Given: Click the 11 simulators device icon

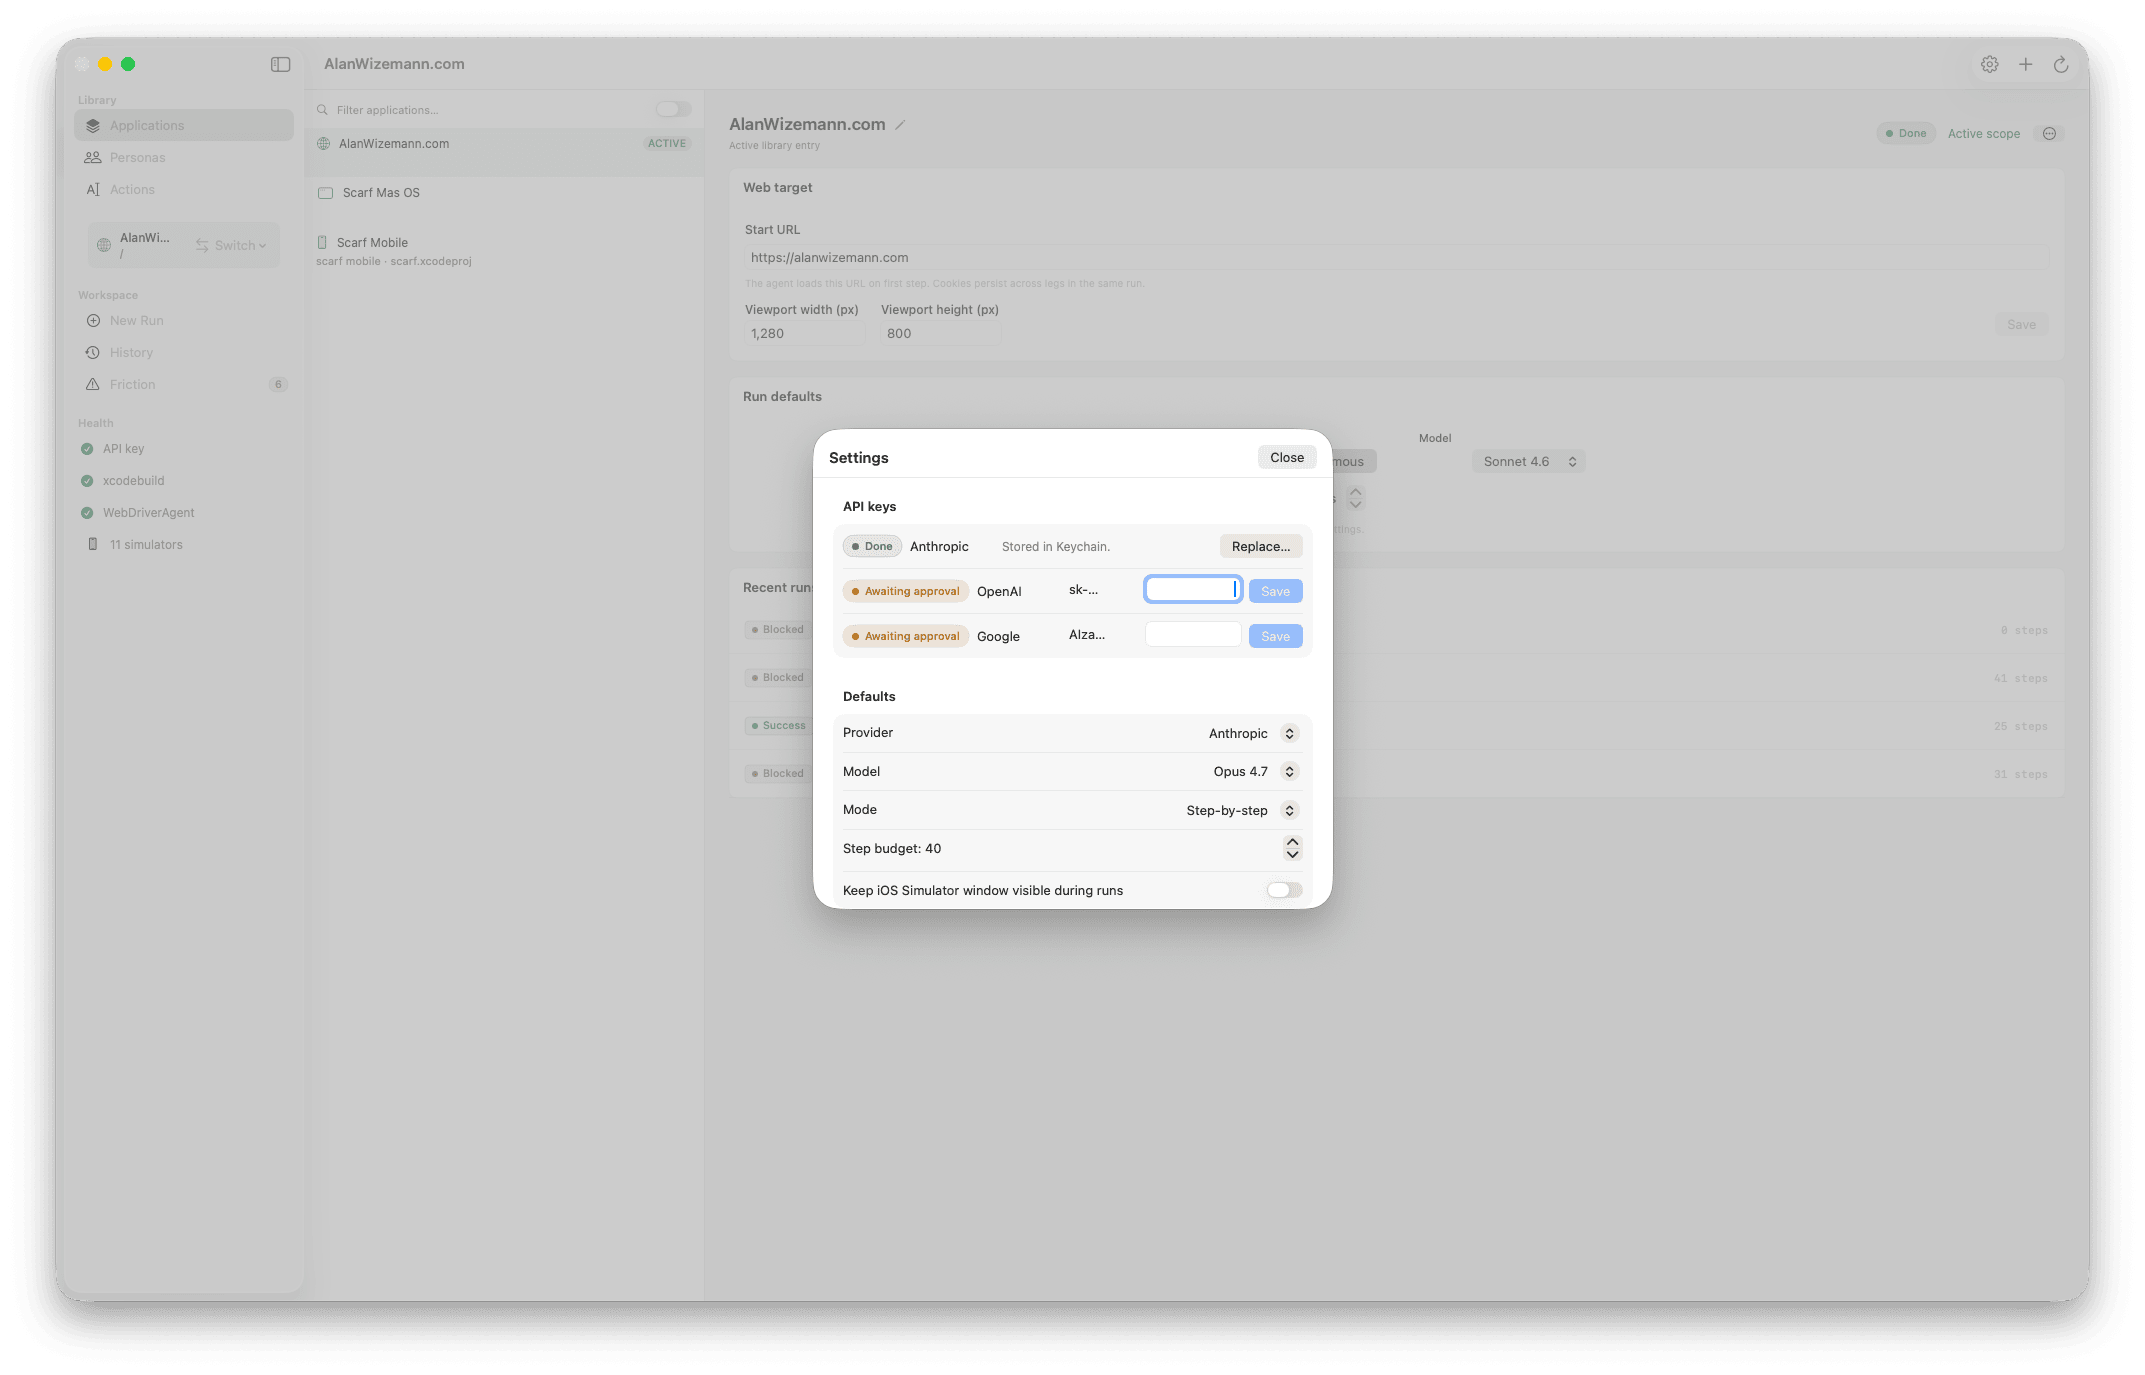Looking at the screenshot, I should pyautogui.click(x=93, y=544).
